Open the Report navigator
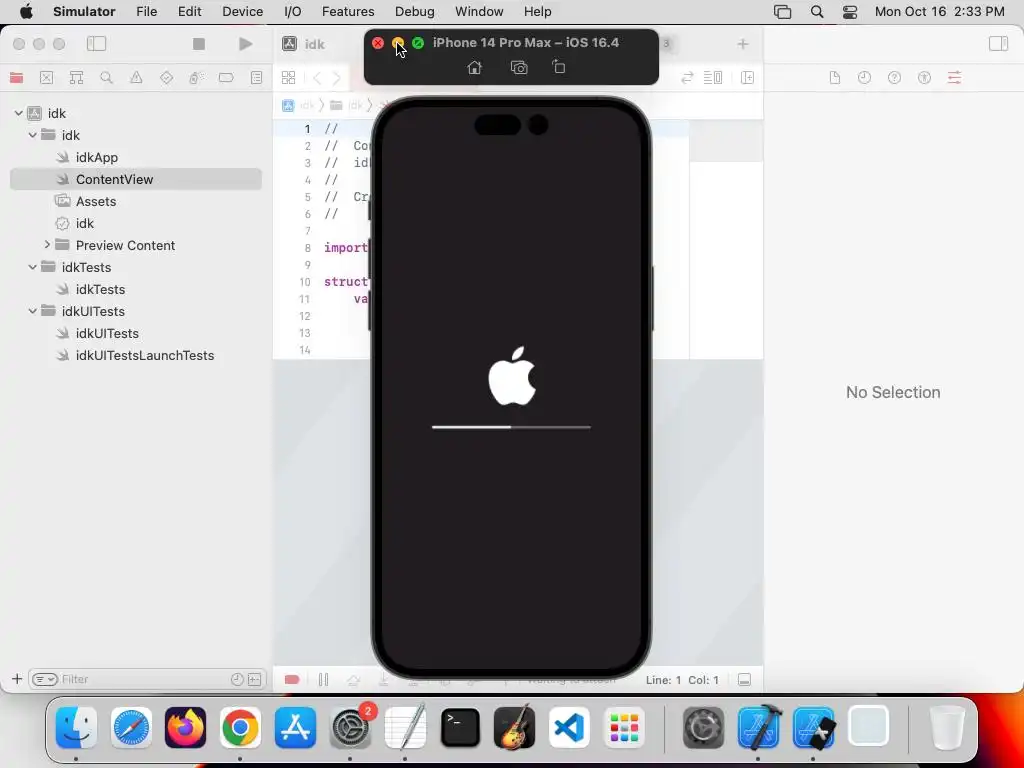1024x768 pixels. (x=257, y=78)
